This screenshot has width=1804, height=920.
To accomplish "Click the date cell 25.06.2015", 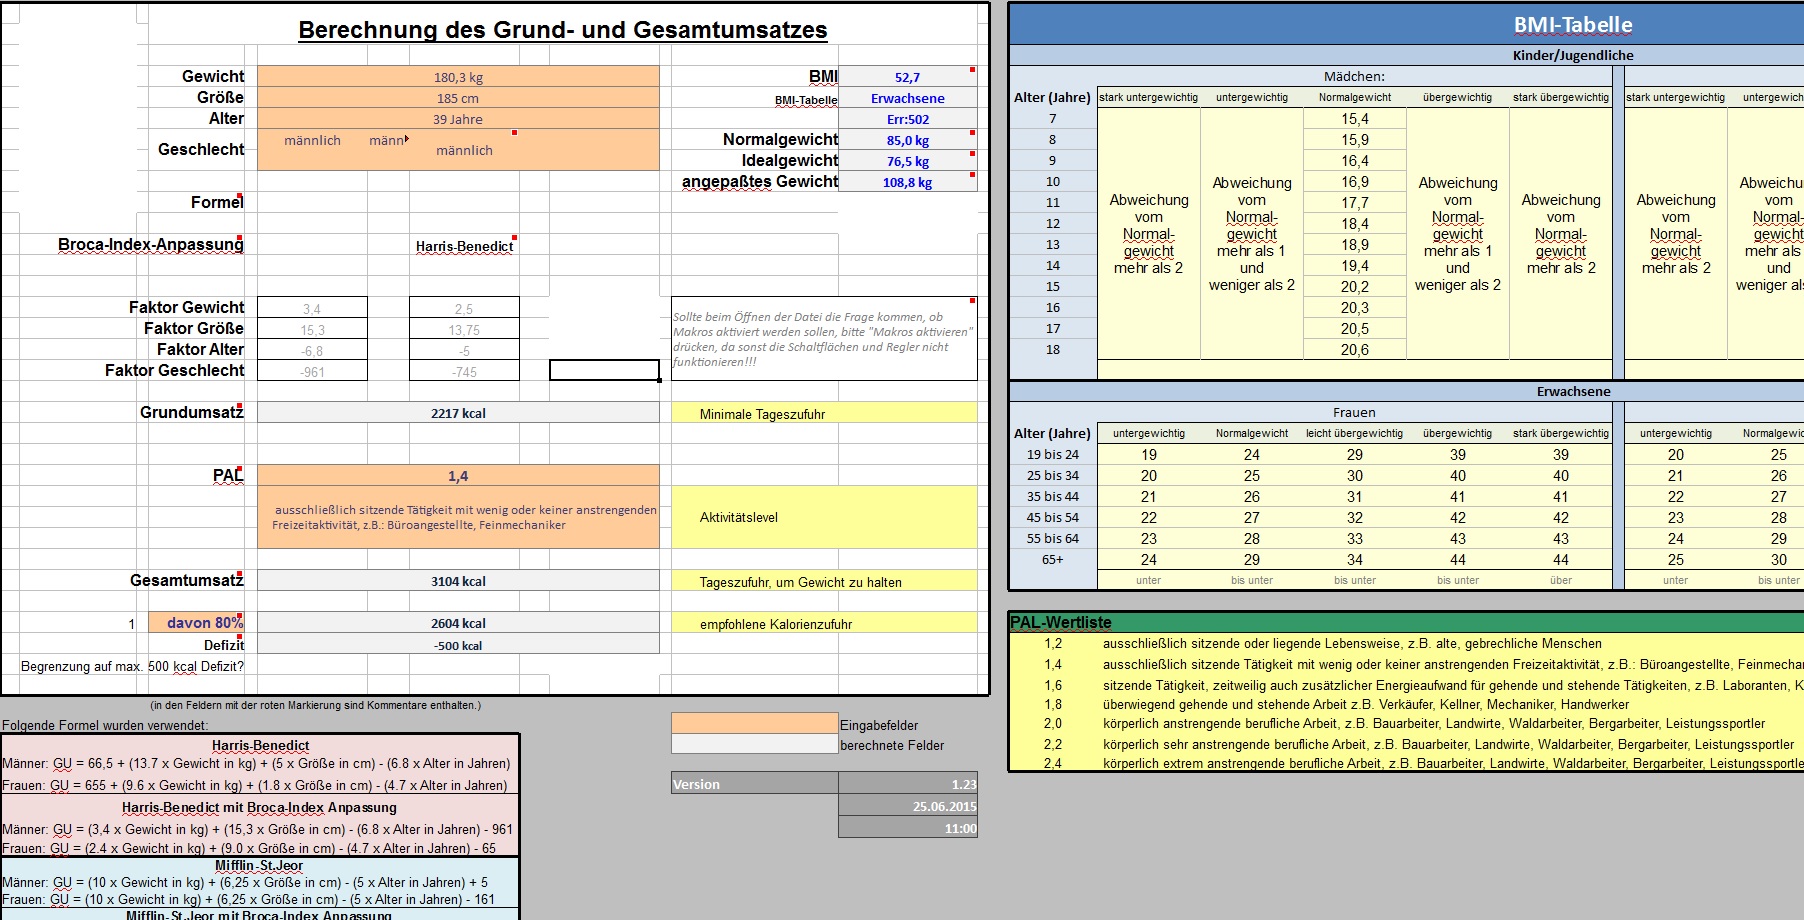I will point(908,806).
